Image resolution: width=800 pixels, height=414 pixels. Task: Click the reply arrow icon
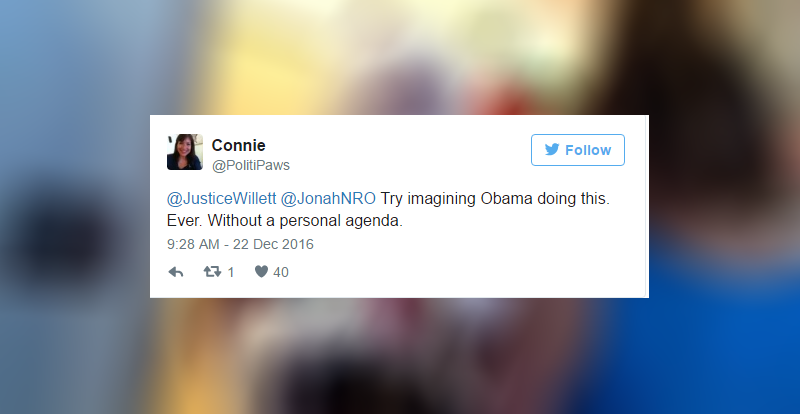click(x=176, y=272)
